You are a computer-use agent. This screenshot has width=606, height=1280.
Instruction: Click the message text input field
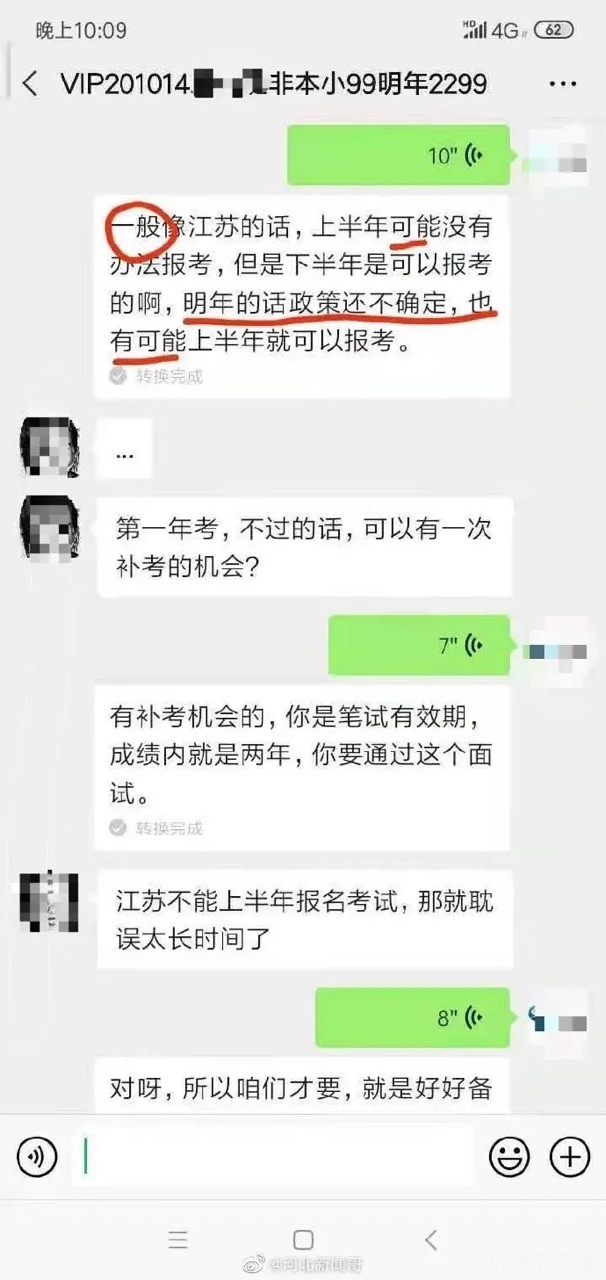tap(274, 1157)
